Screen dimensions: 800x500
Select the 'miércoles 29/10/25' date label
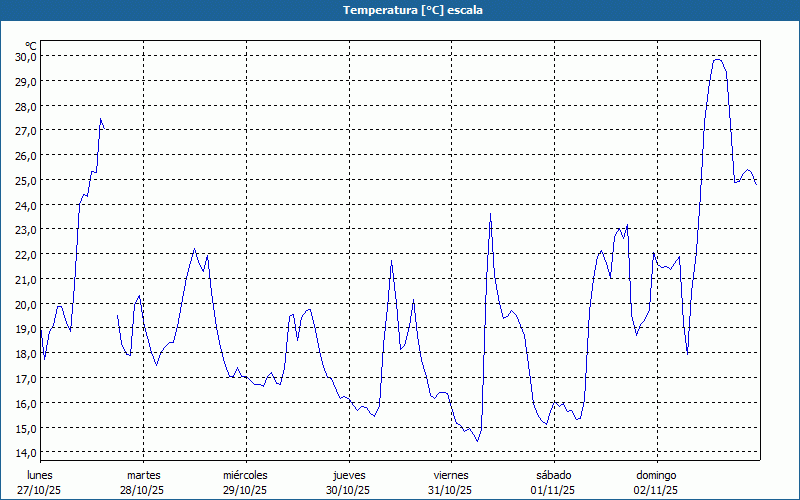245,483
